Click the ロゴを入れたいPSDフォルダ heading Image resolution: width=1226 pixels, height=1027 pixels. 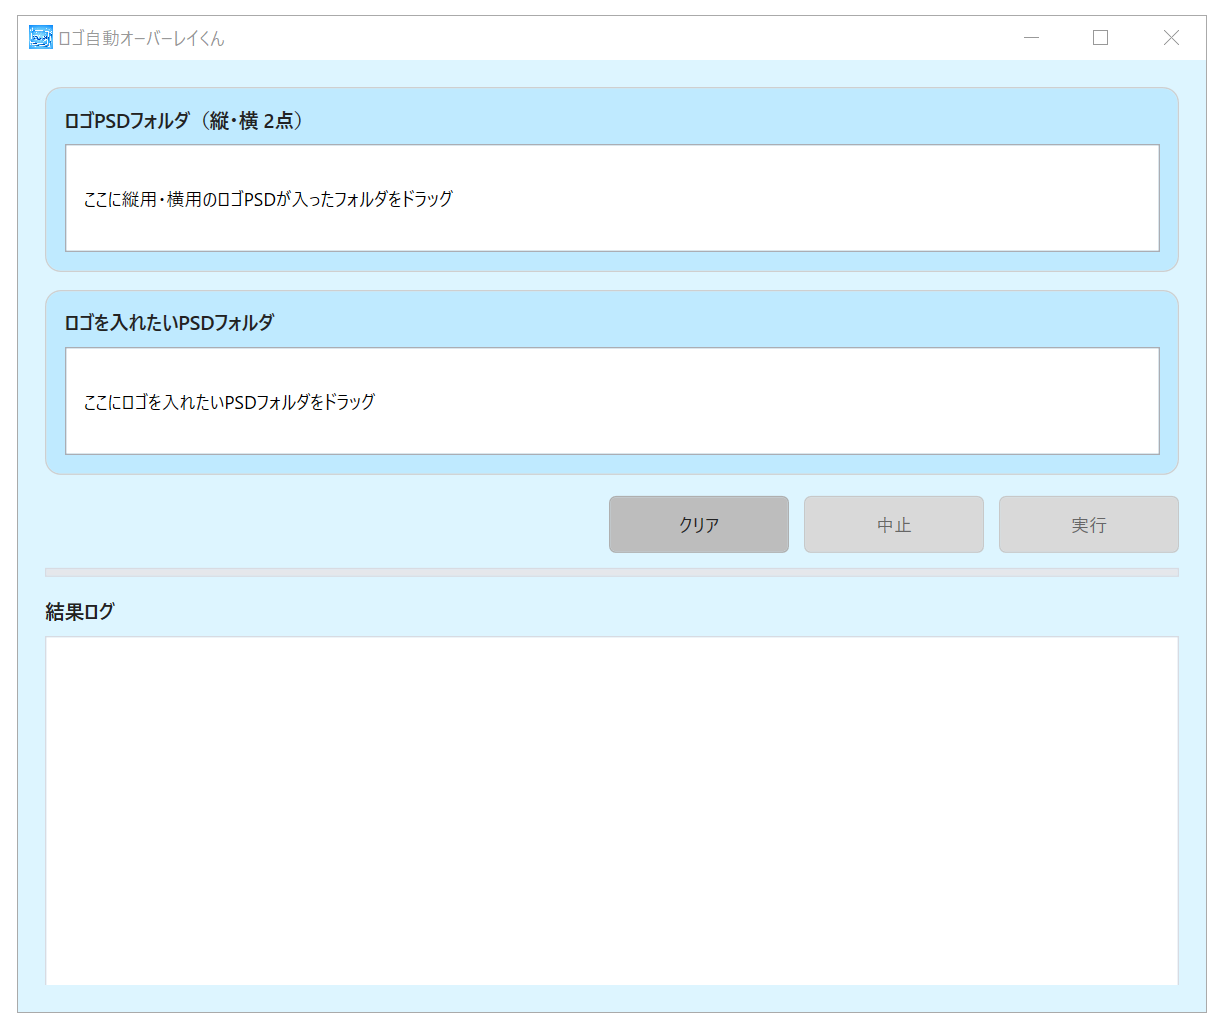[x=169, y=322]
